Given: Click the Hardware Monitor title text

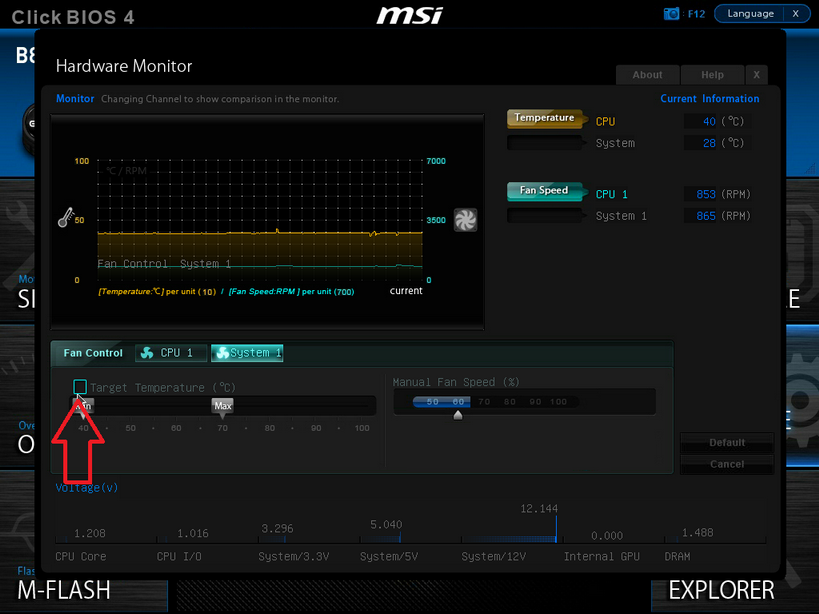Looking at the screenshot, I should 124,66.
